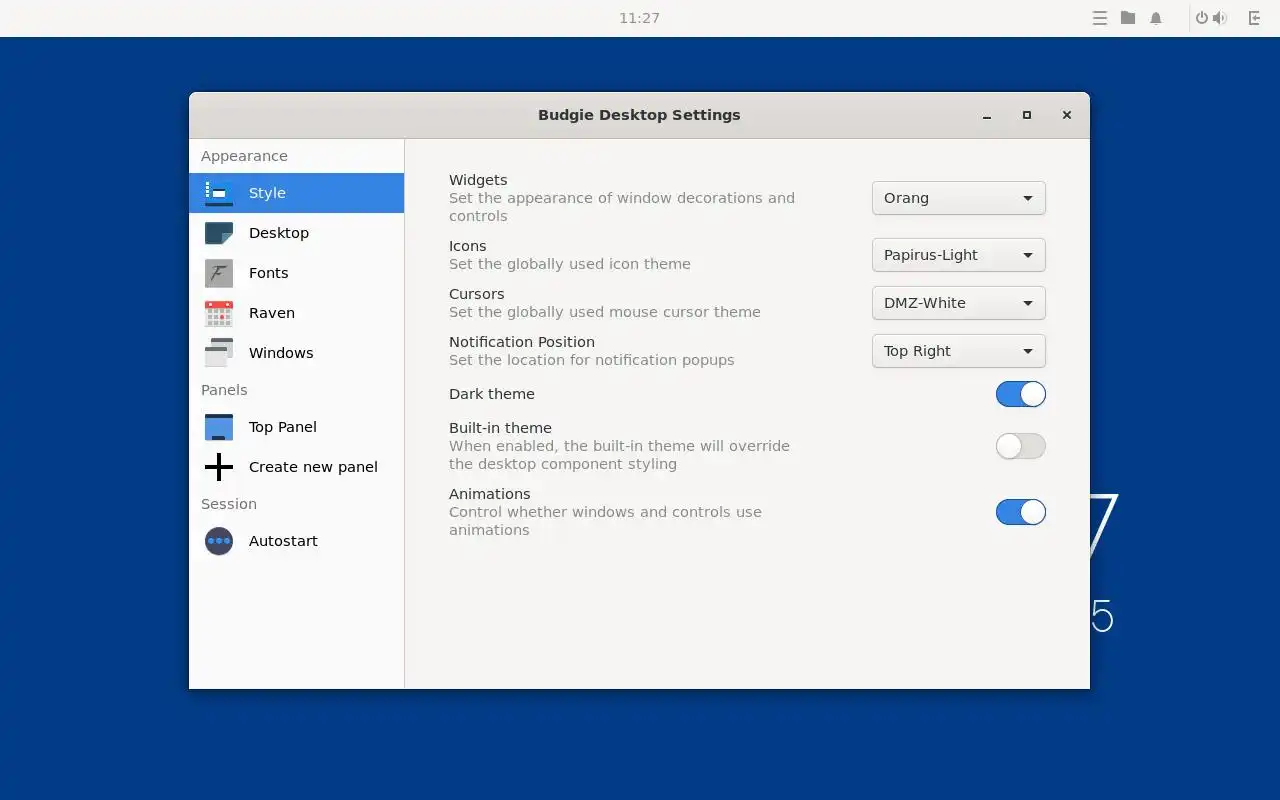Viewport: 1280px width, 800px height.
Task: Click the Budgie Desktop Settings title bar text
Action: [x=639, y=115]
